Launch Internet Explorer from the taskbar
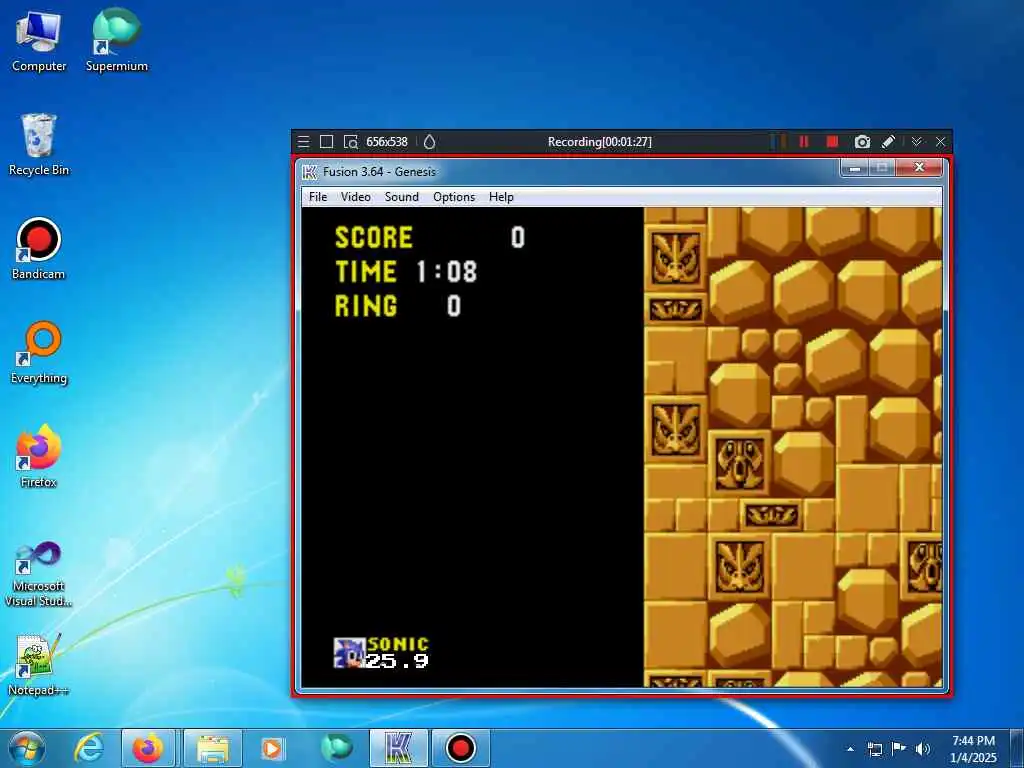This screenshot has height=768, width=1024. click(89, 748)
